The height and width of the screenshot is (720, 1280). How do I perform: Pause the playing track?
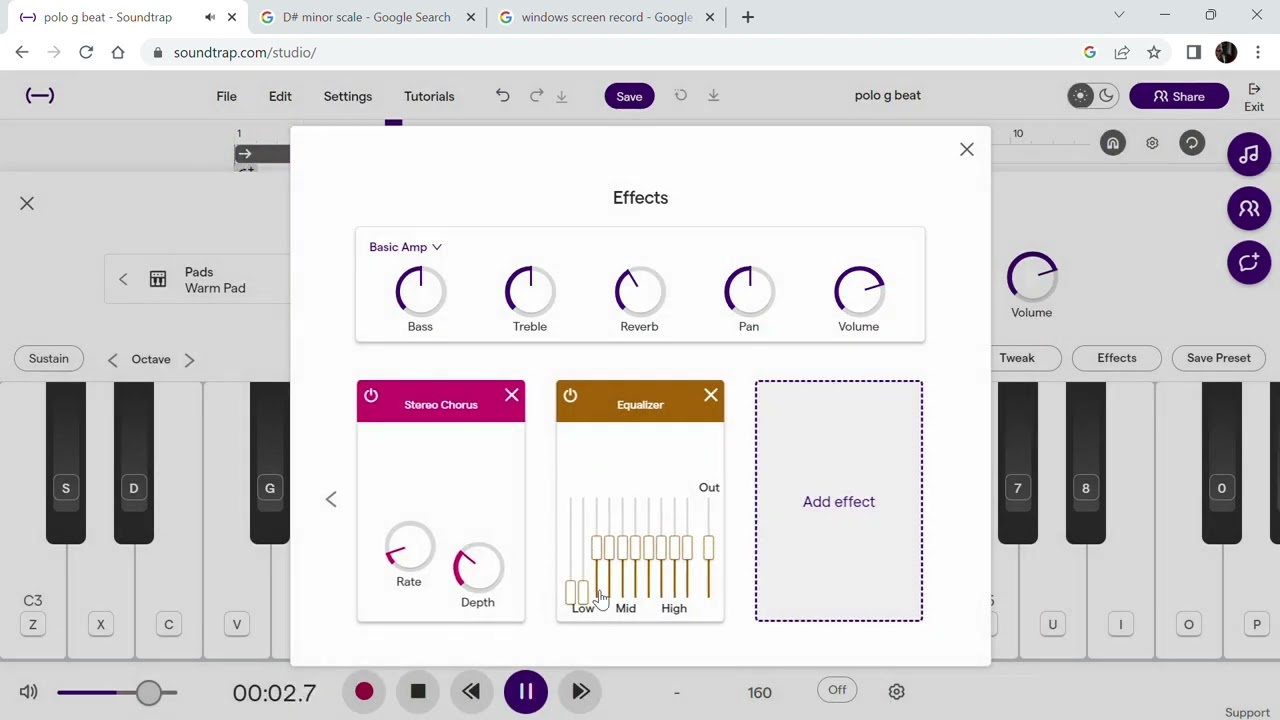tap(525, 691)
